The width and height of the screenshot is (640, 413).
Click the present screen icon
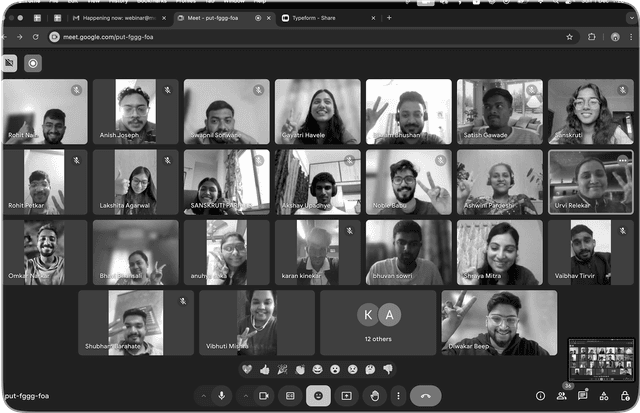click(347, 396)
